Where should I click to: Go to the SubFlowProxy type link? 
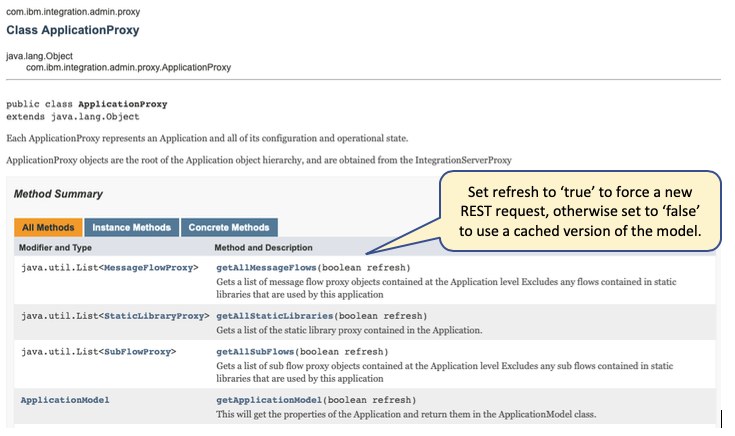[147, 352]
